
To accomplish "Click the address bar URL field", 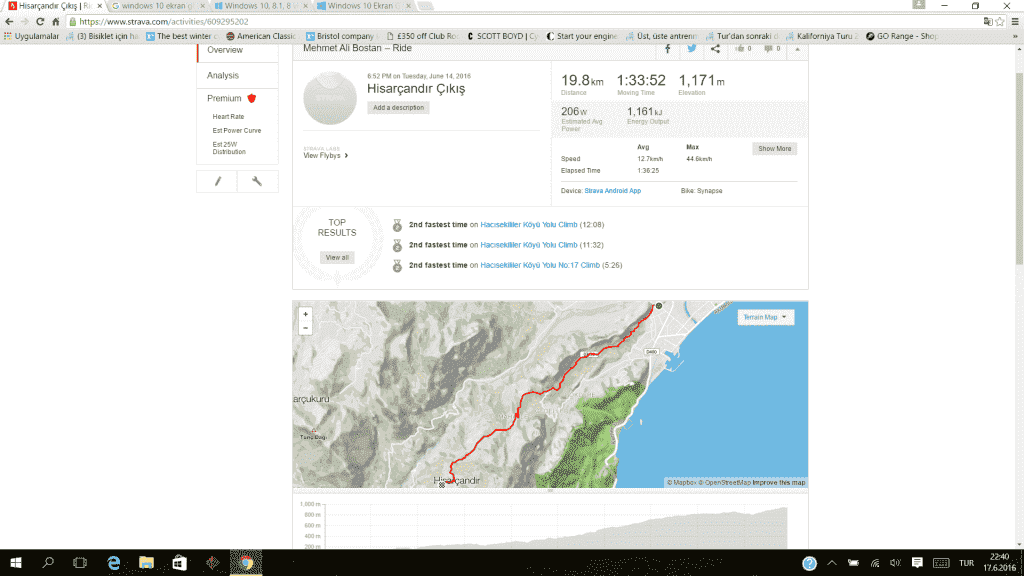I will tap(500, 21).
